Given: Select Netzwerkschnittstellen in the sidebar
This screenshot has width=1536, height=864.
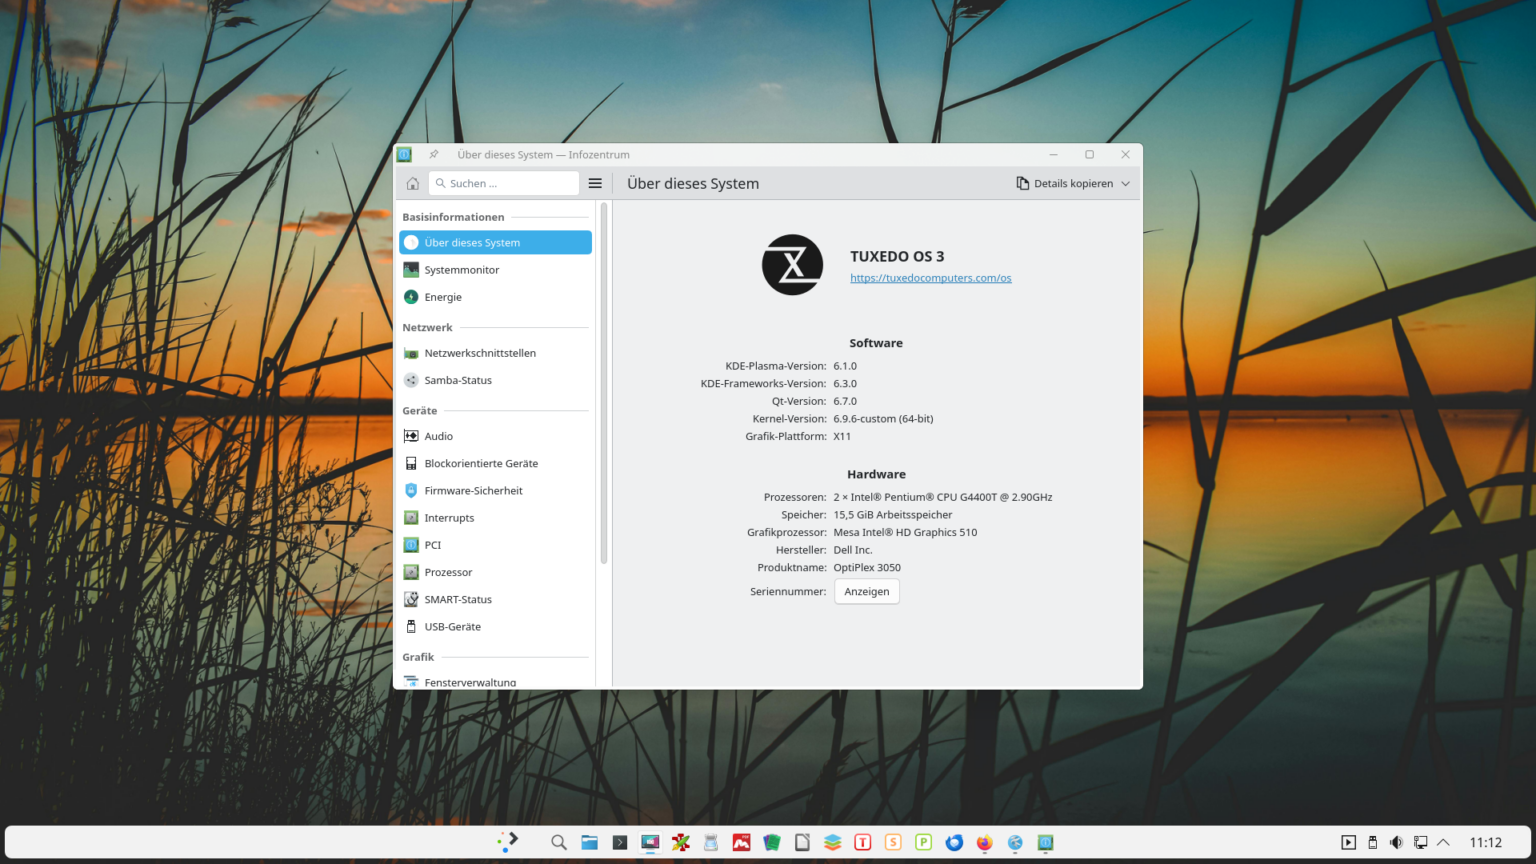Looking at the screenshot, I should (480, 352).
